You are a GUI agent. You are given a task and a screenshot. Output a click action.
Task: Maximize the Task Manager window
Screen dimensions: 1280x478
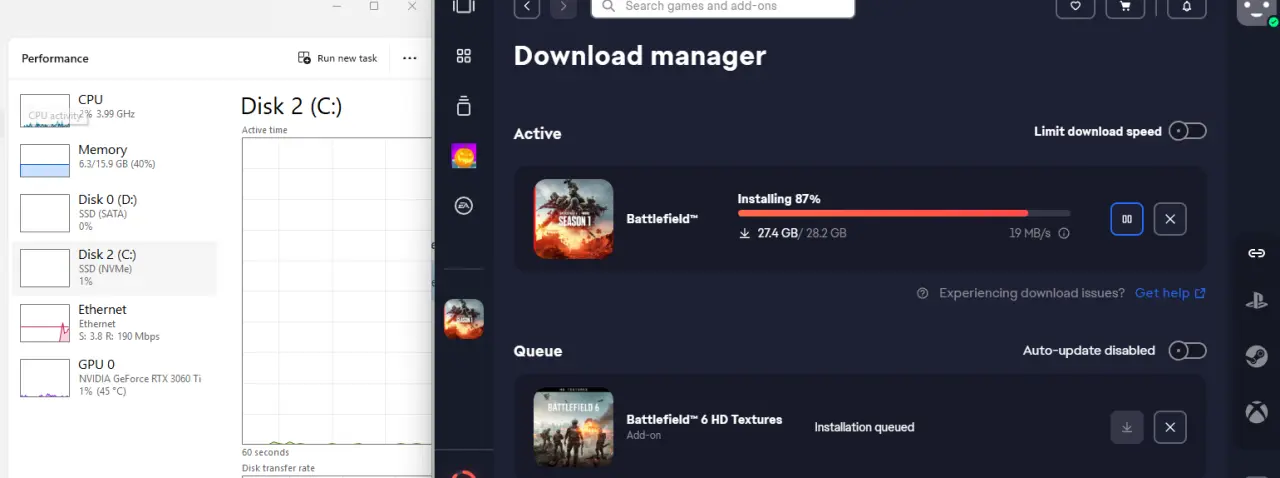click(x=374, y=6)
